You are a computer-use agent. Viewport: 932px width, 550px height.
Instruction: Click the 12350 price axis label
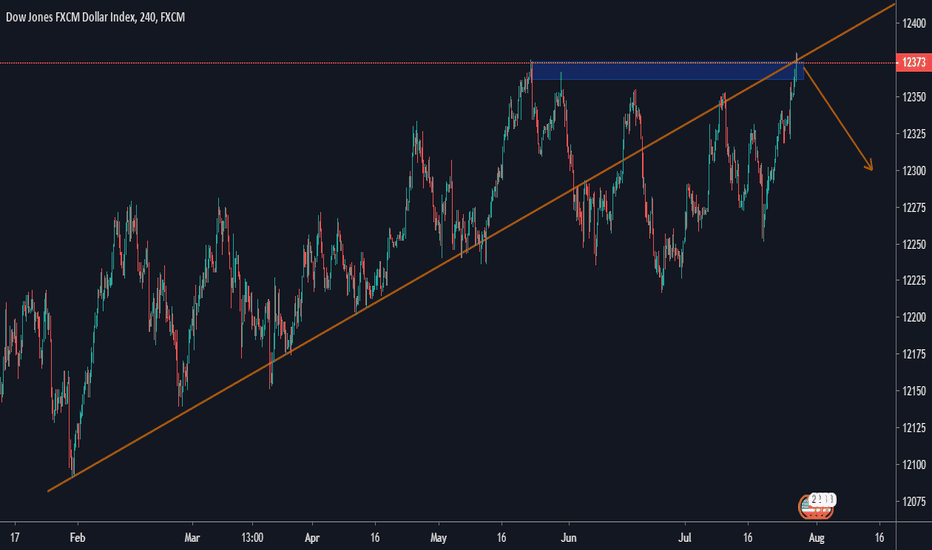point(914,97)
